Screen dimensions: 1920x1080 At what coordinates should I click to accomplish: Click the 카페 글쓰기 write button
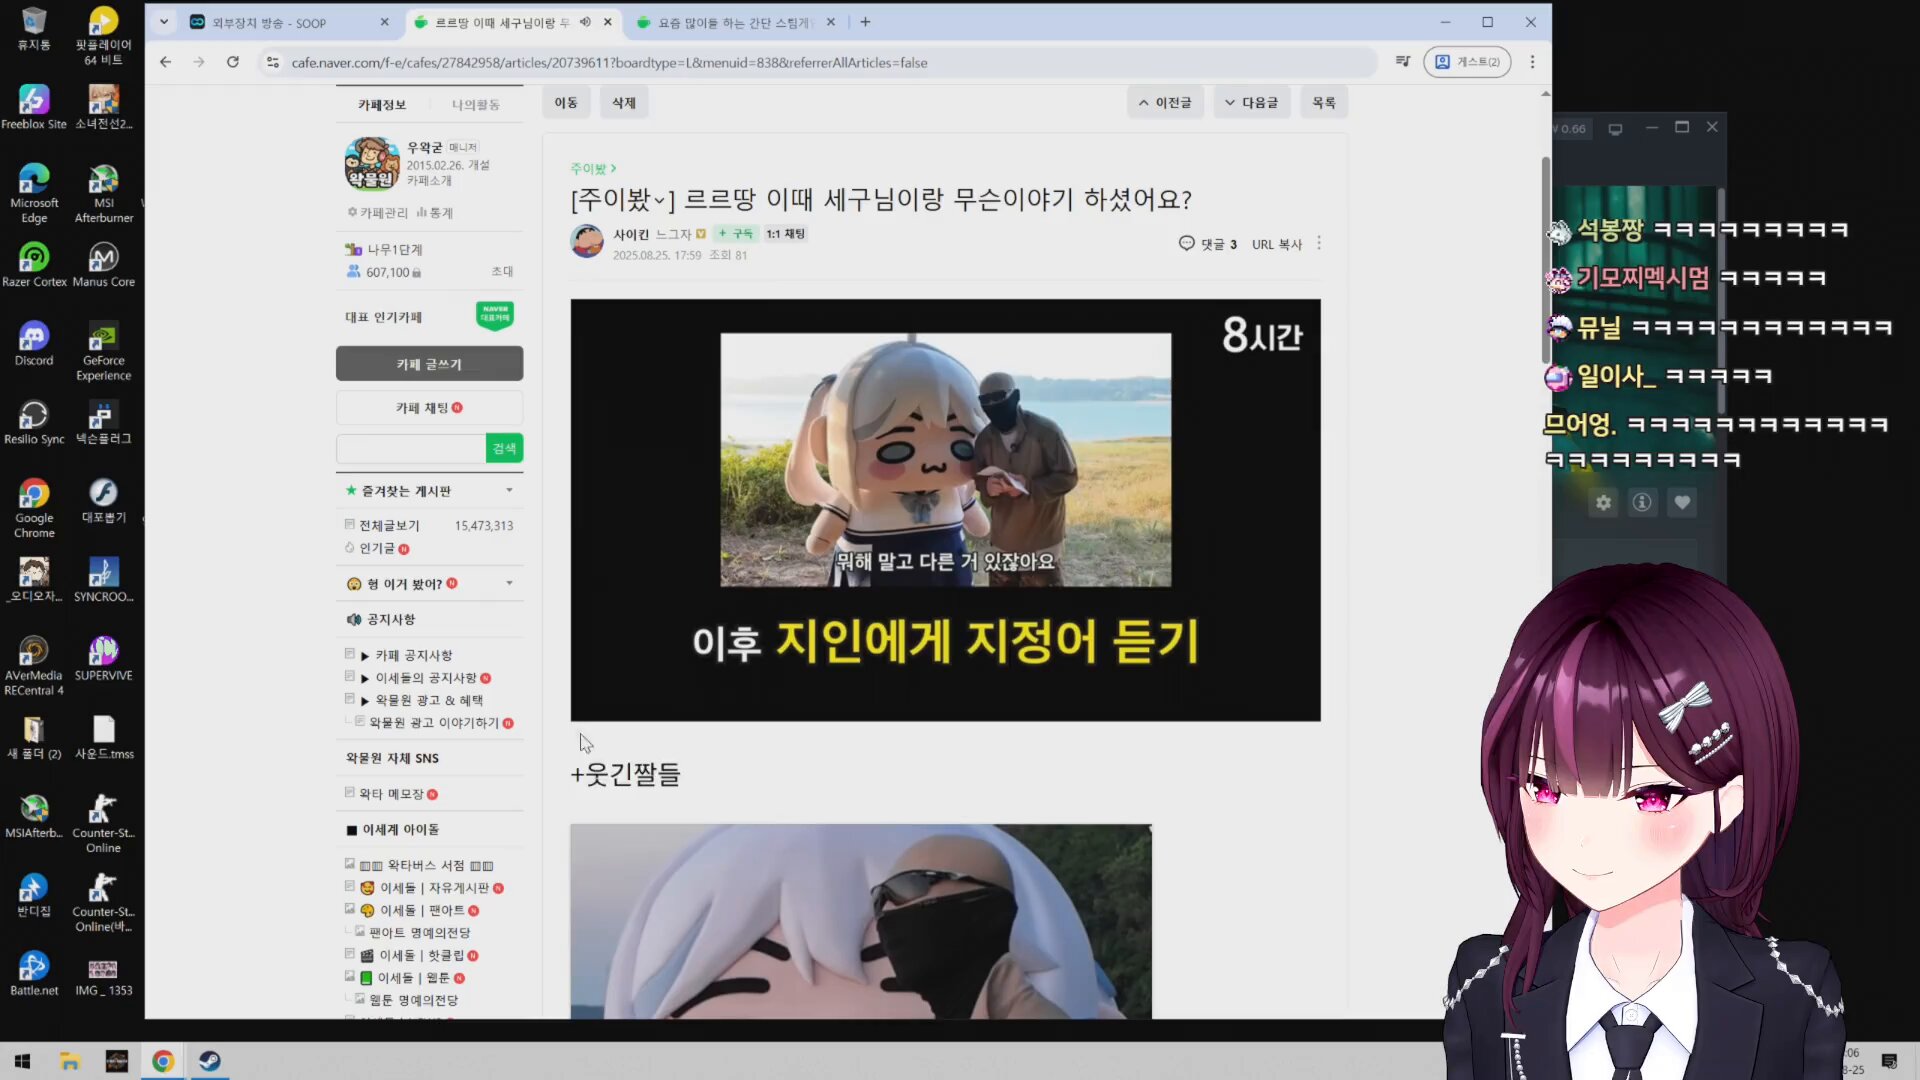(429, 364)
